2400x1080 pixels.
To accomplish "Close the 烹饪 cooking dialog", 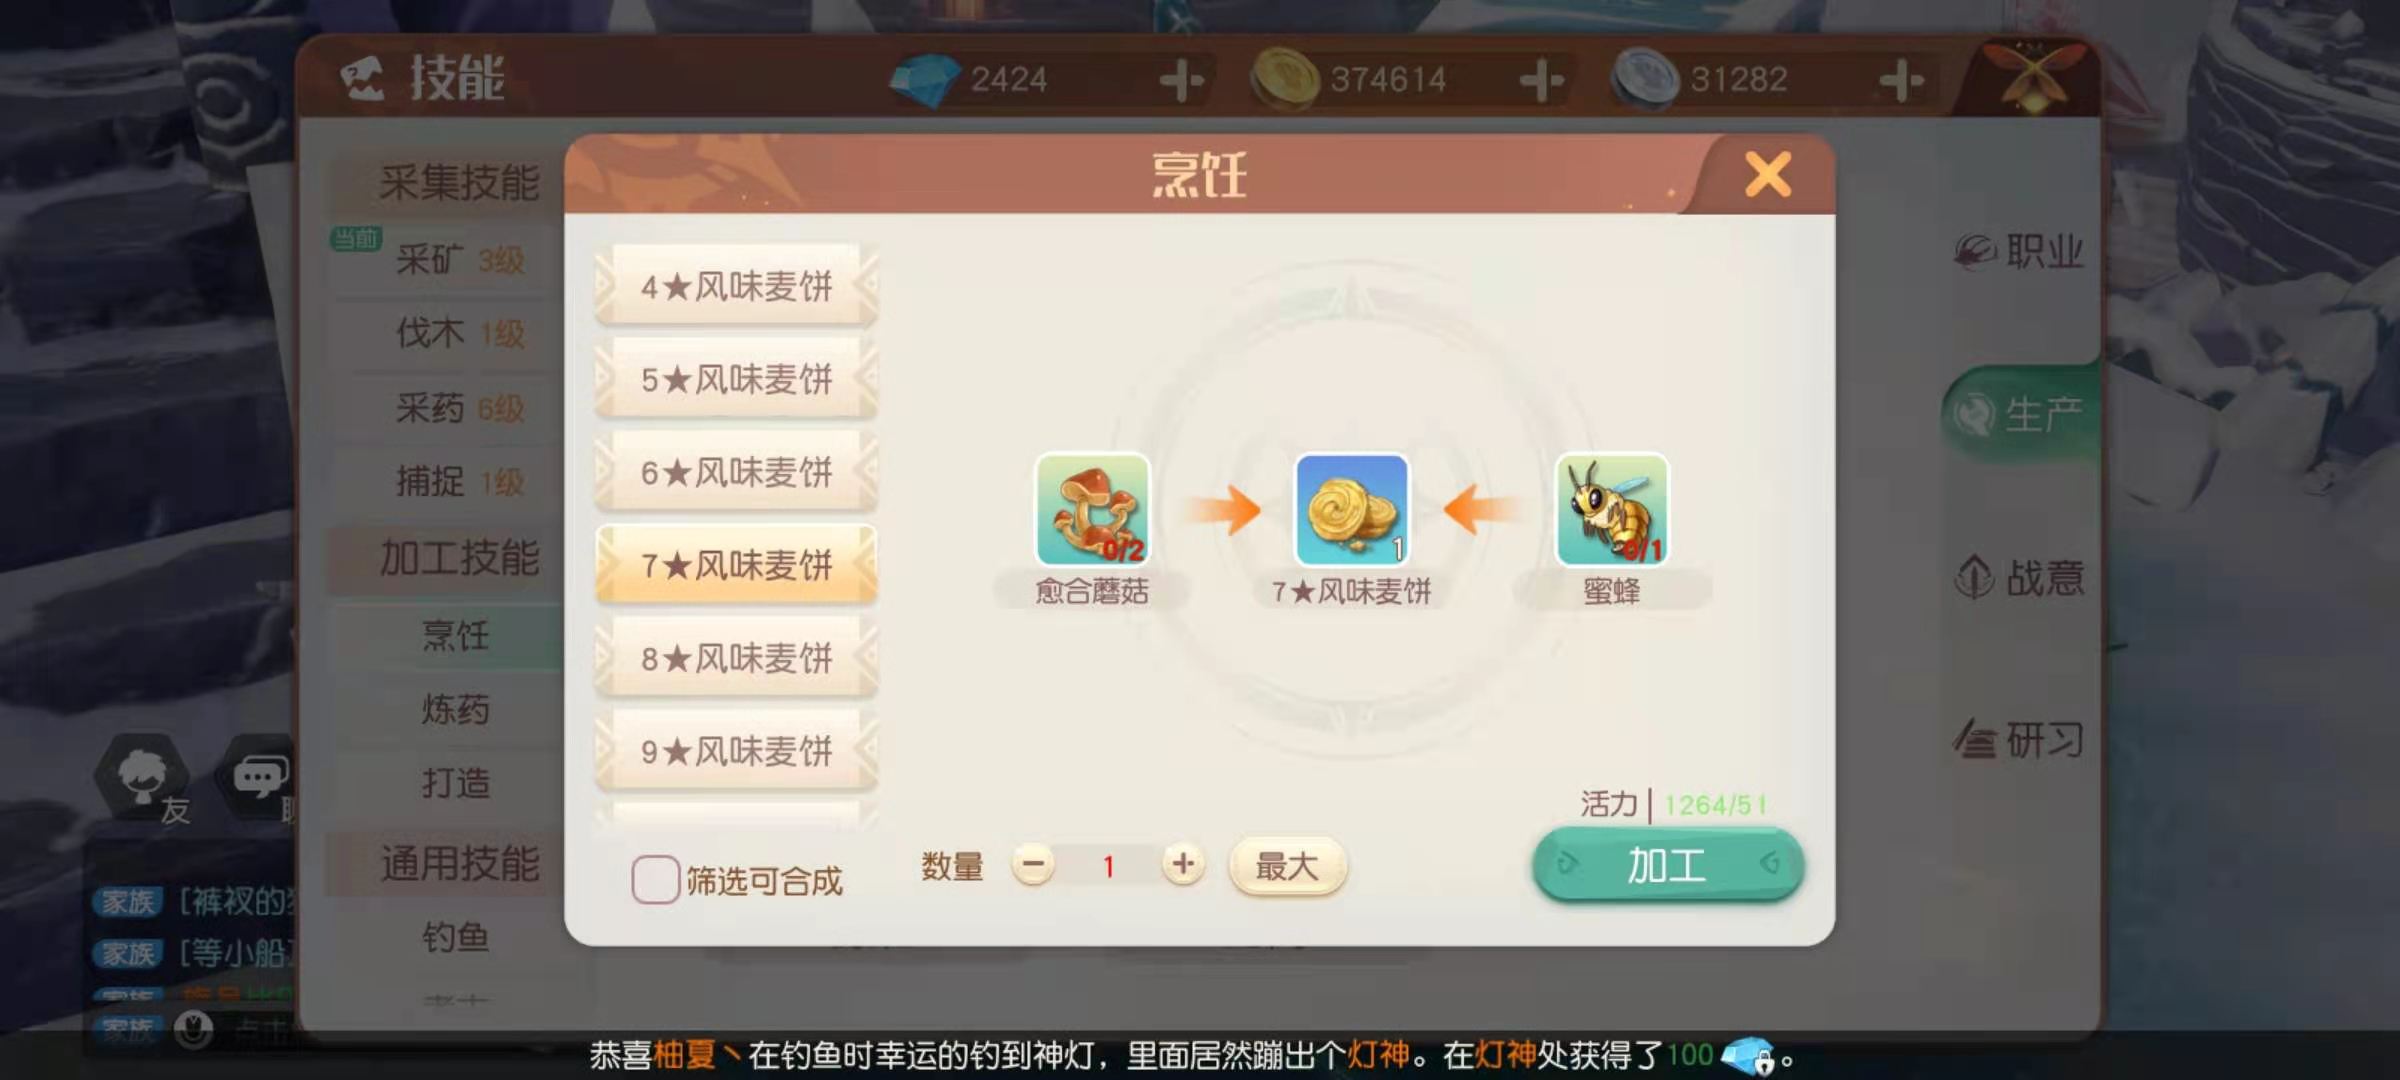I will 1768,175.
